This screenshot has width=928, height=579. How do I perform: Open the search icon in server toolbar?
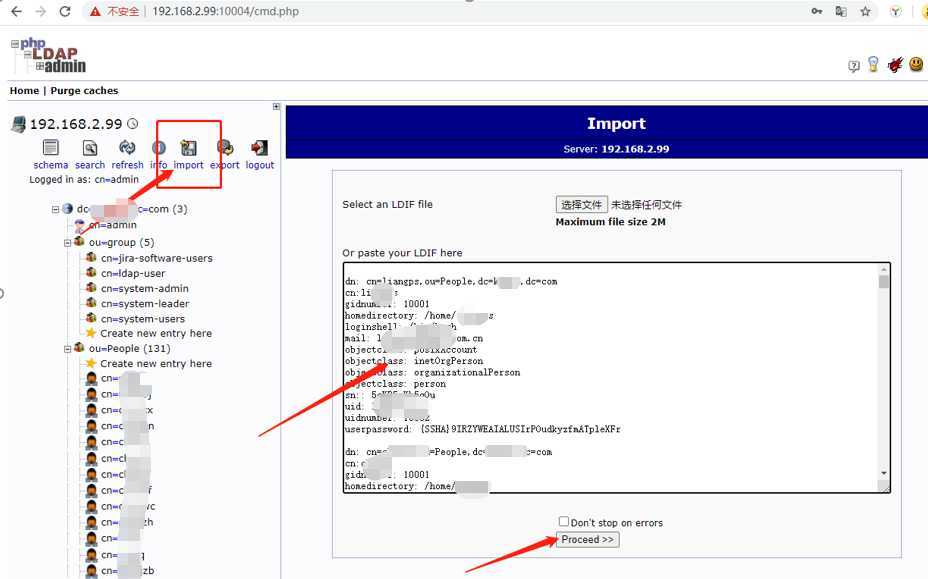click(89, 147)
